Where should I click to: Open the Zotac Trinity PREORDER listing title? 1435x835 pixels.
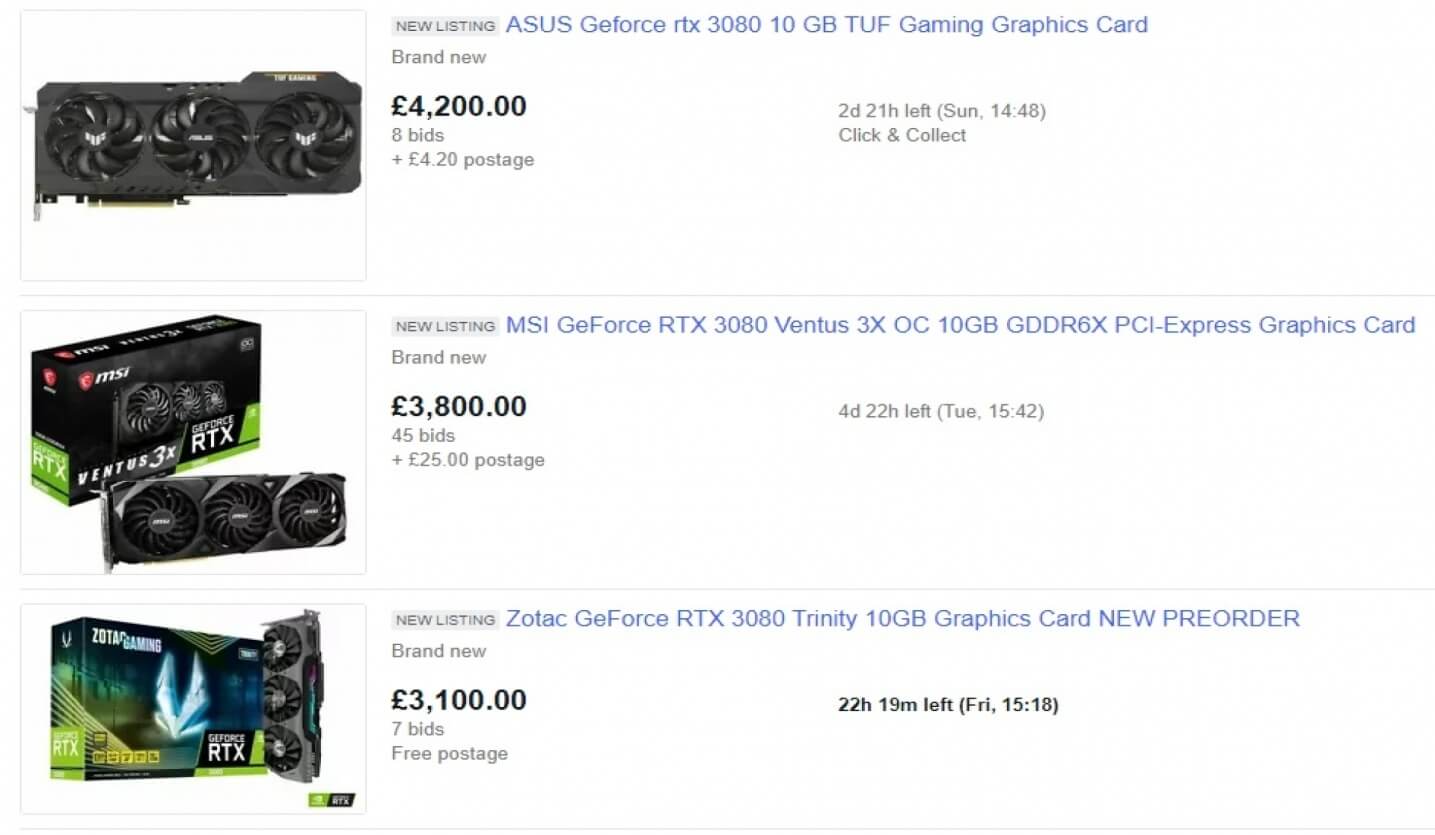tap(902, 619)
